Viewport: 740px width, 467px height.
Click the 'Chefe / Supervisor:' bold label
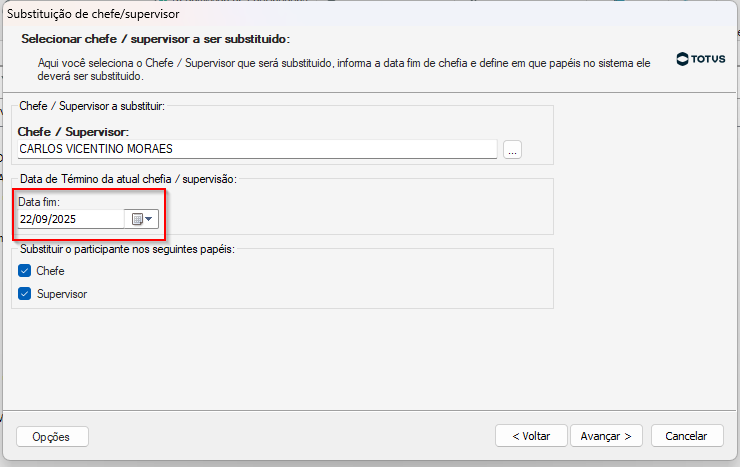[x=73, y=132]
